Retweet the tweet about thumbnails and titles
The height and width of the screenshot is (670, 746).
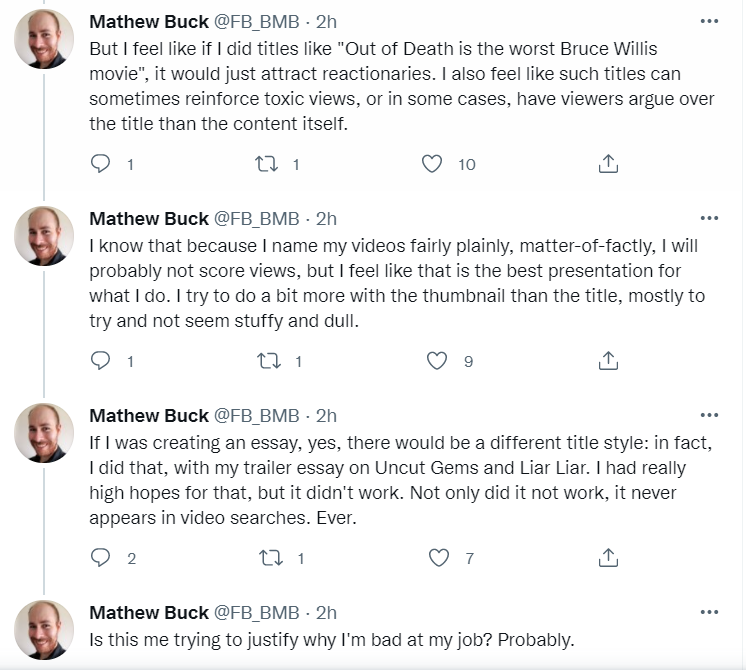point(269,361)
